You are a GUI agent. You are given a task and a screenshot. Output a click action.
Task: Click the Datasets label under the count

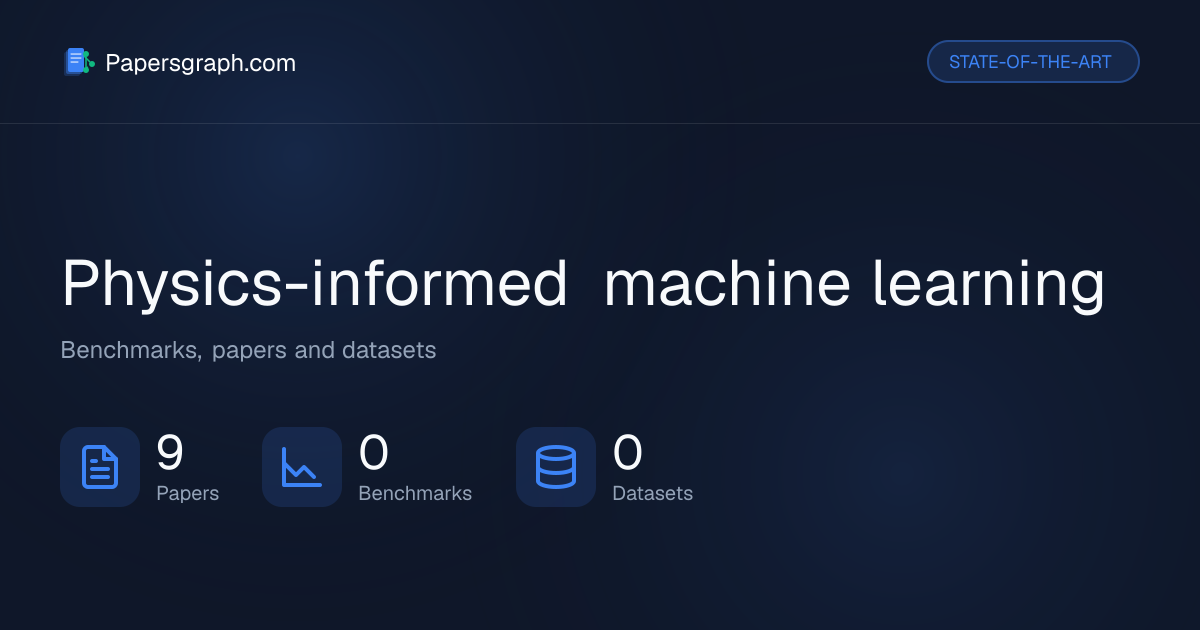(x=652, y=493)
